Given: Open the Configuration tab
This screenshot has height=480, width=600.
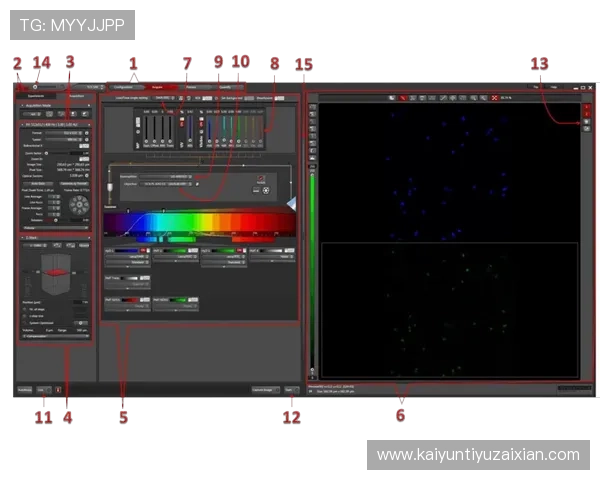Looking at the screenshot, I should [122, 87].
